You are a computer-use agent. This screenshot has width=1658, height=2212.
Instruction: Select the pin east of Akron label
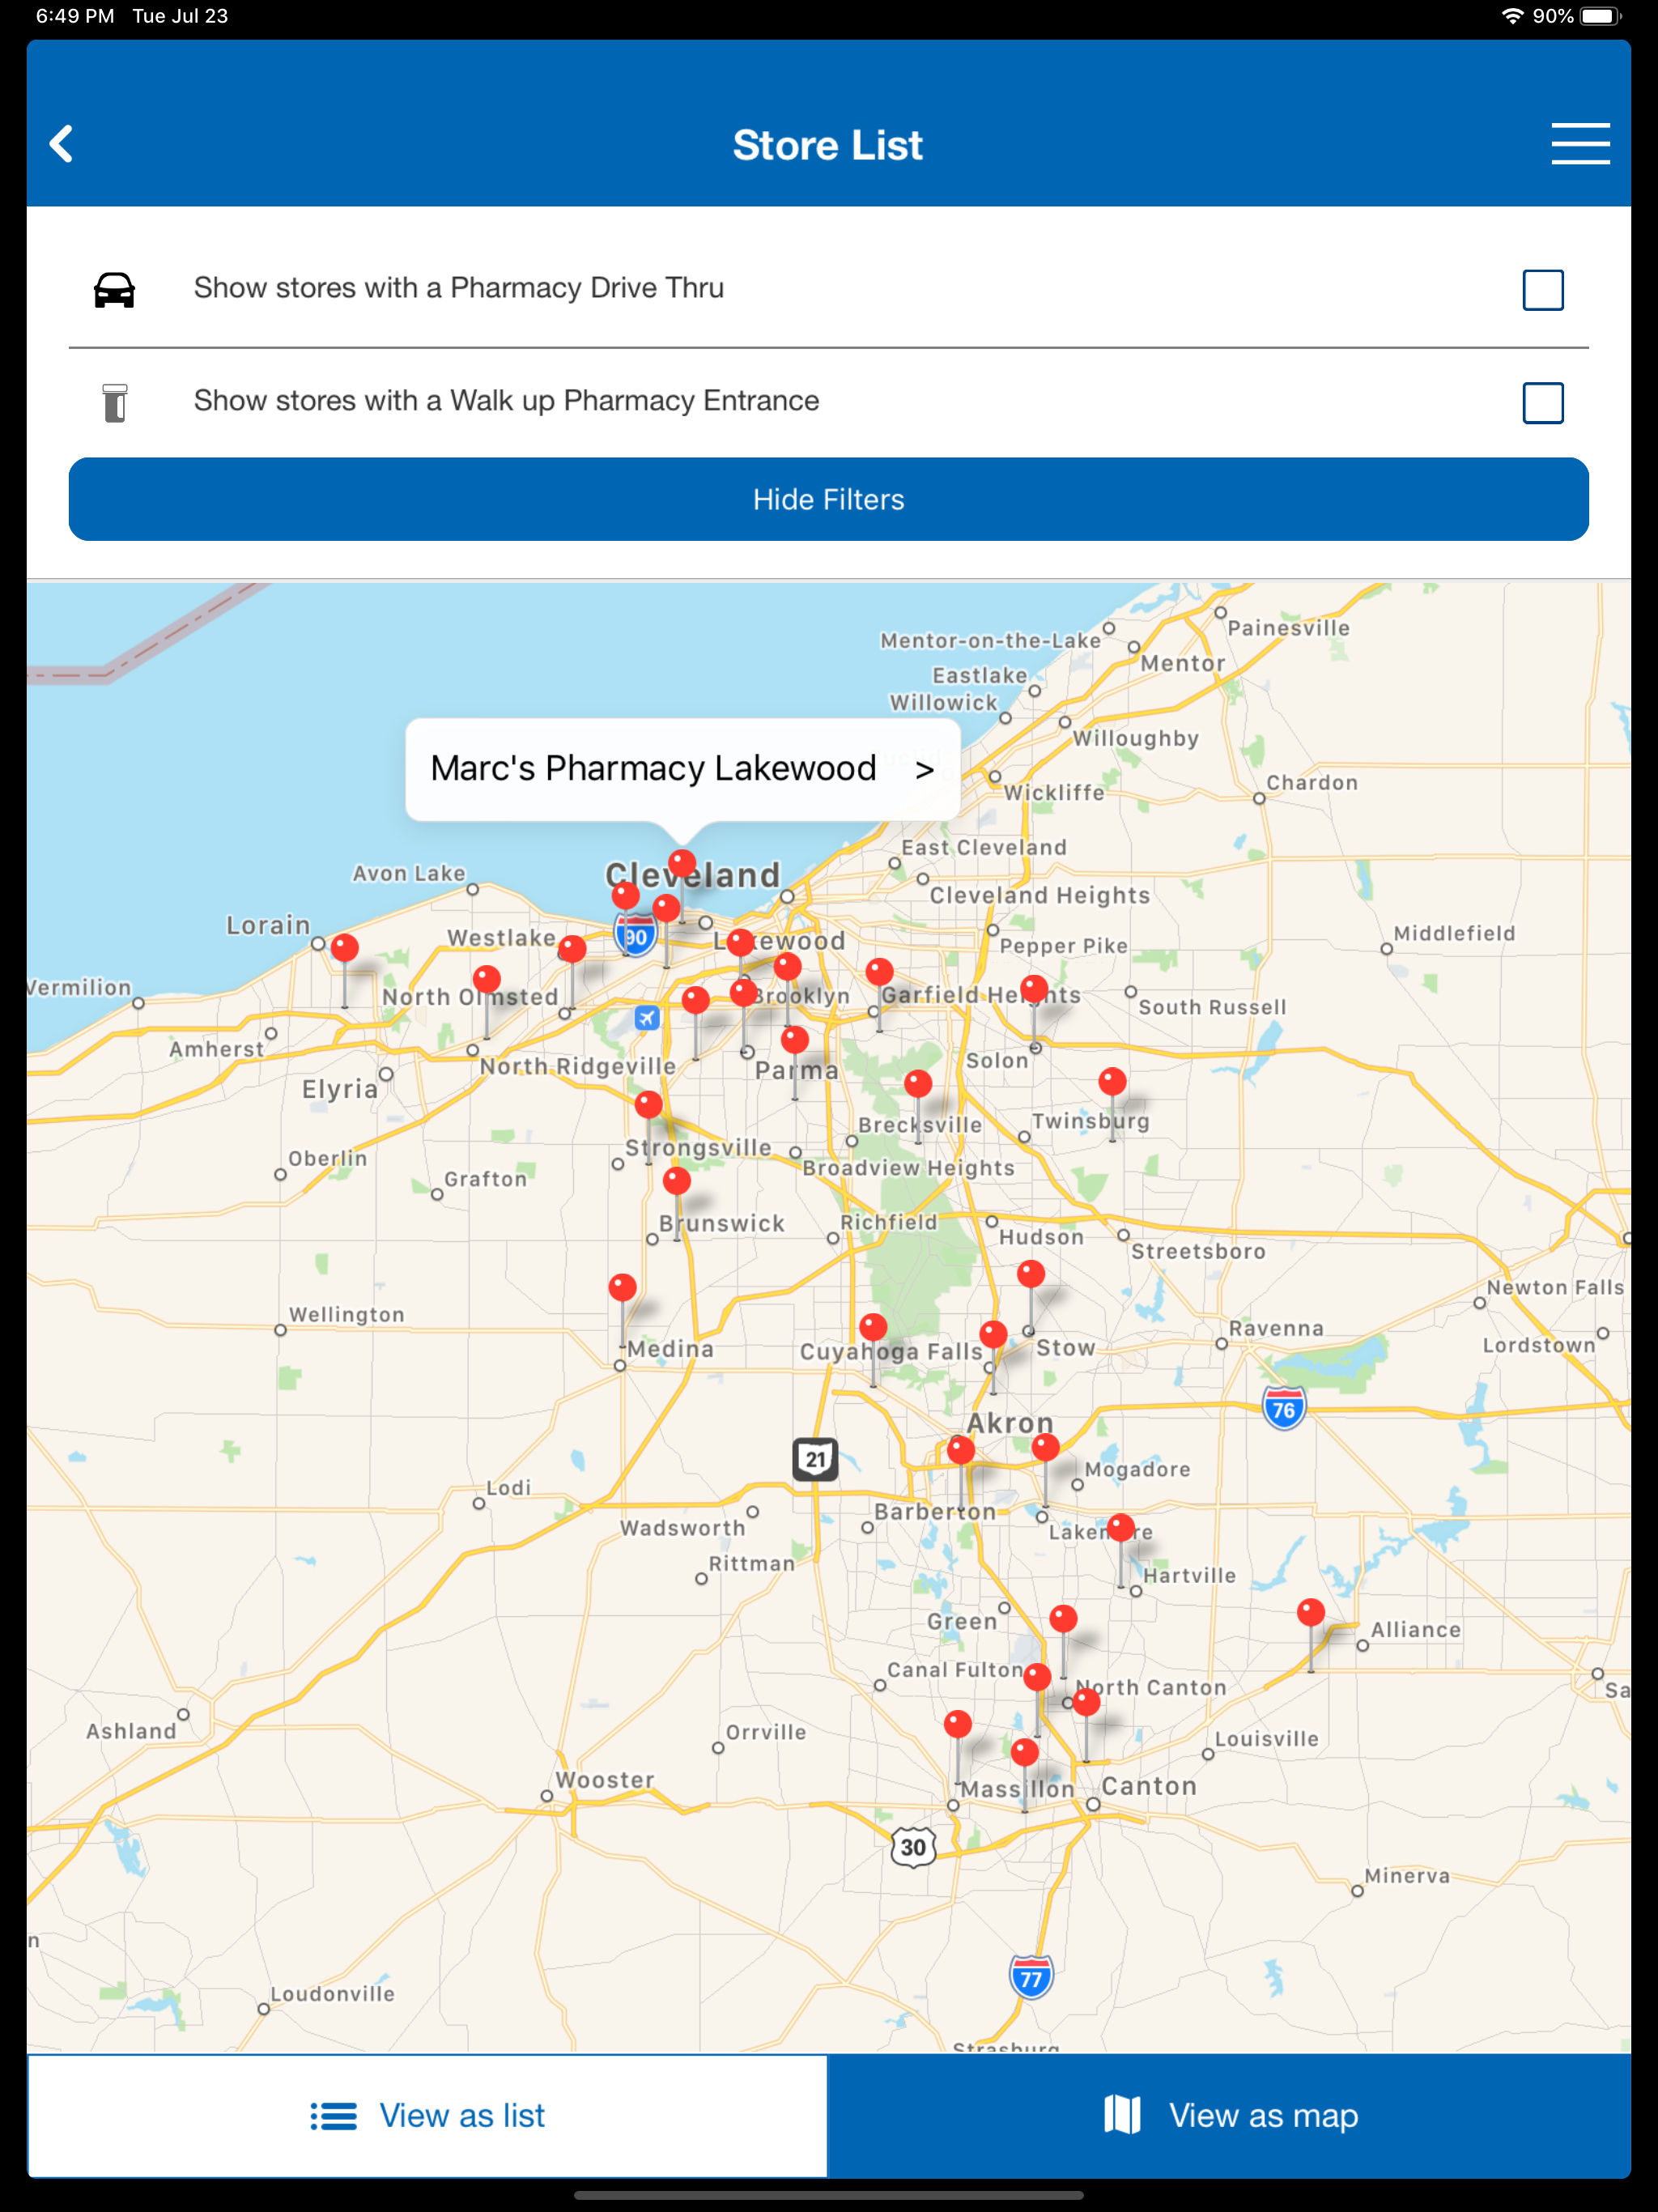(x=1045, y=1447)
